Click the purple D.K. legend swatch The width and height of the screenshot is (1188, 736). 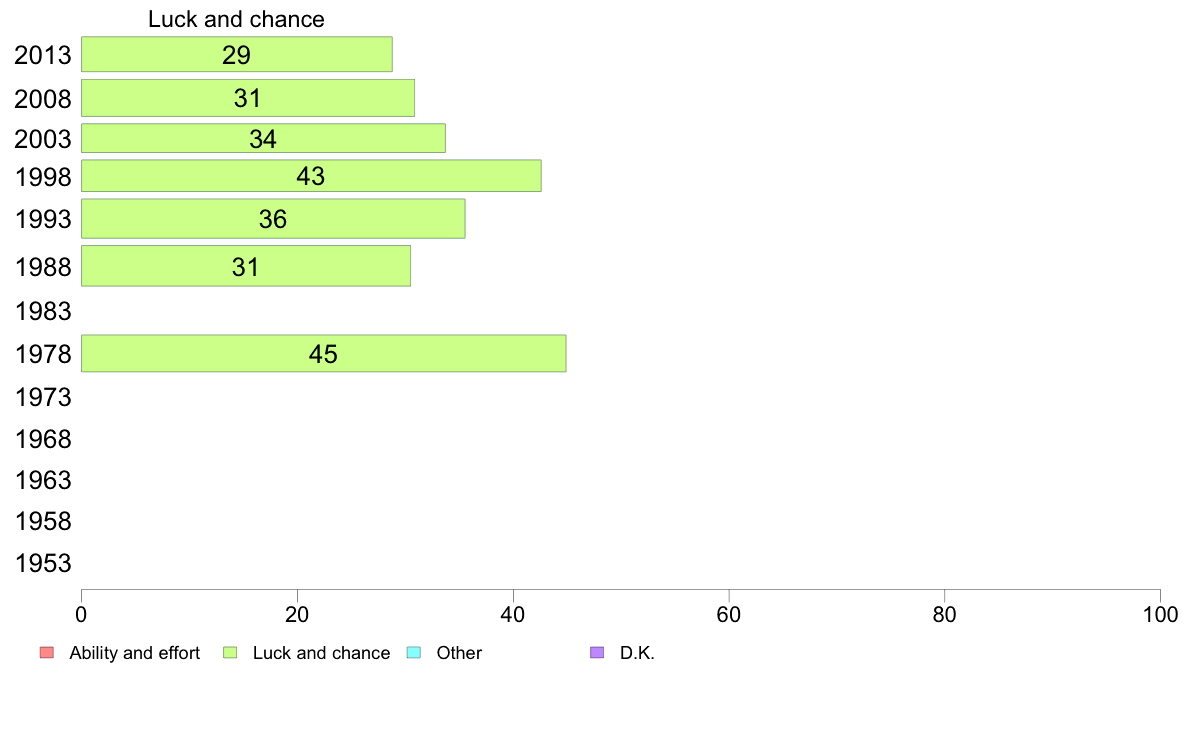pyautogui.click(x=597, y=653)
